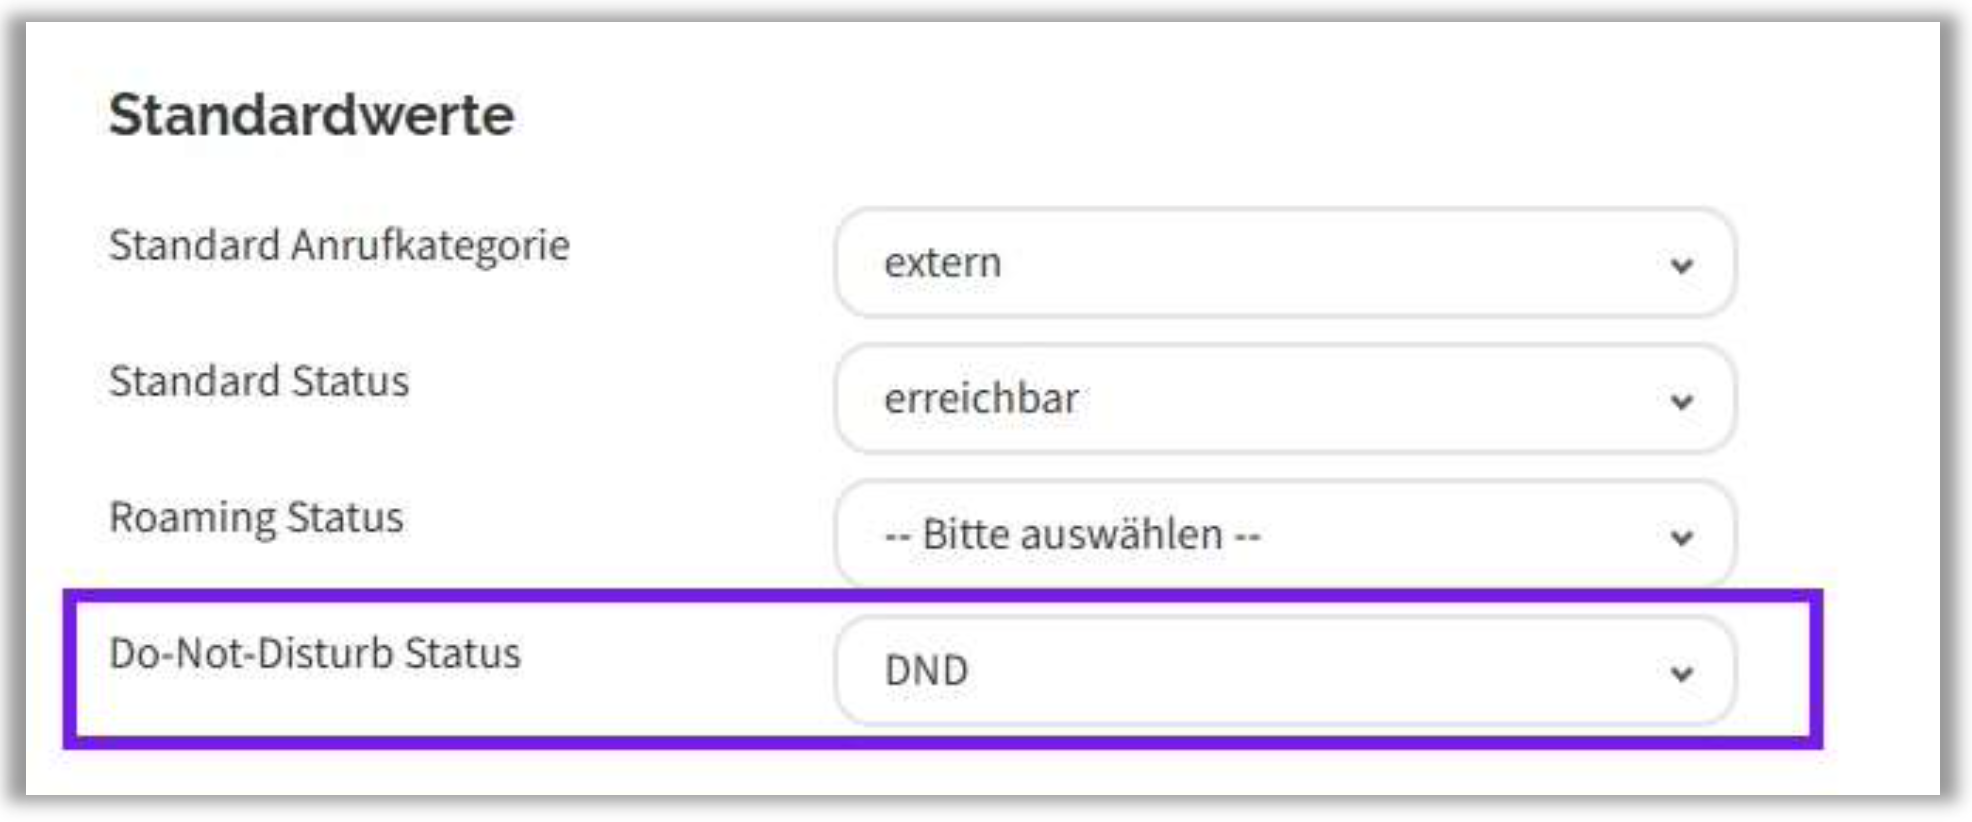Click the "Do-Not-Disturb Status" label

click(x=315, y=654)
